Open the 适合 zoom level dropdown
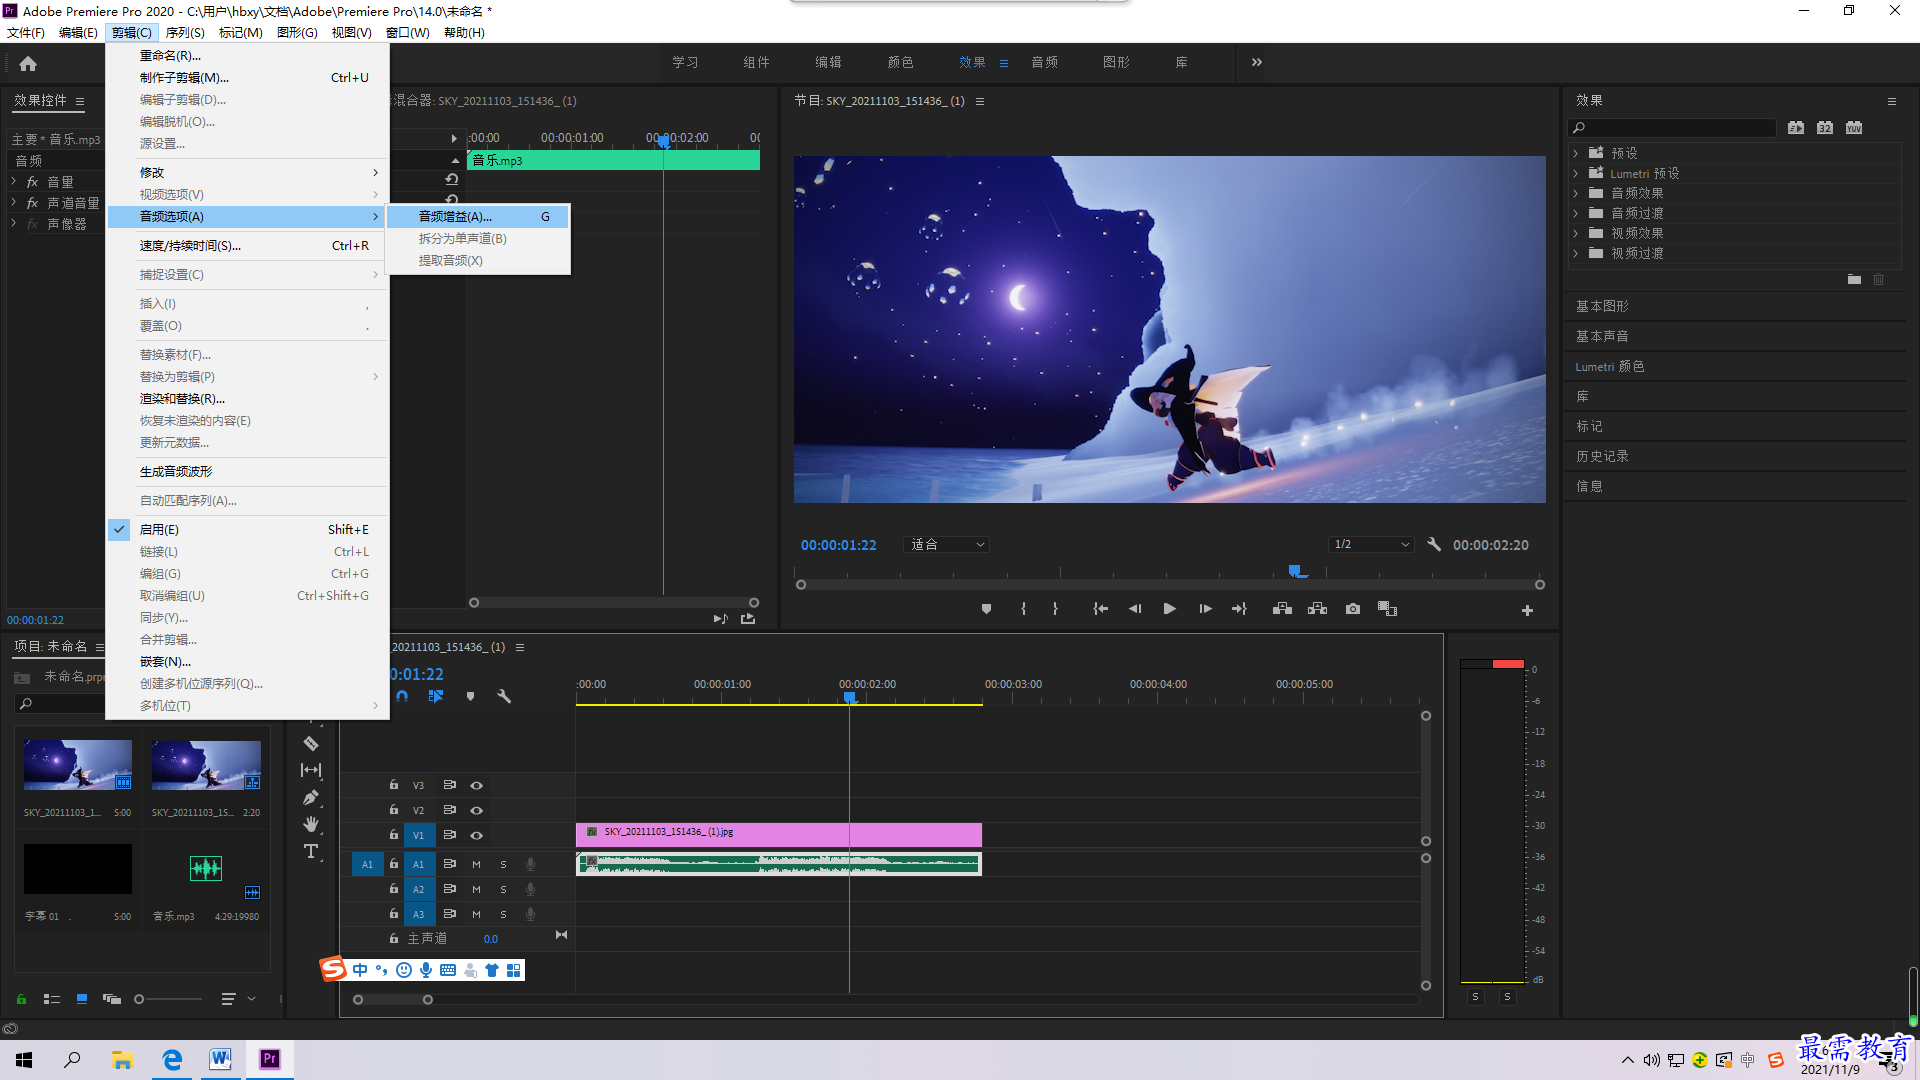 (x=946, y=545)
